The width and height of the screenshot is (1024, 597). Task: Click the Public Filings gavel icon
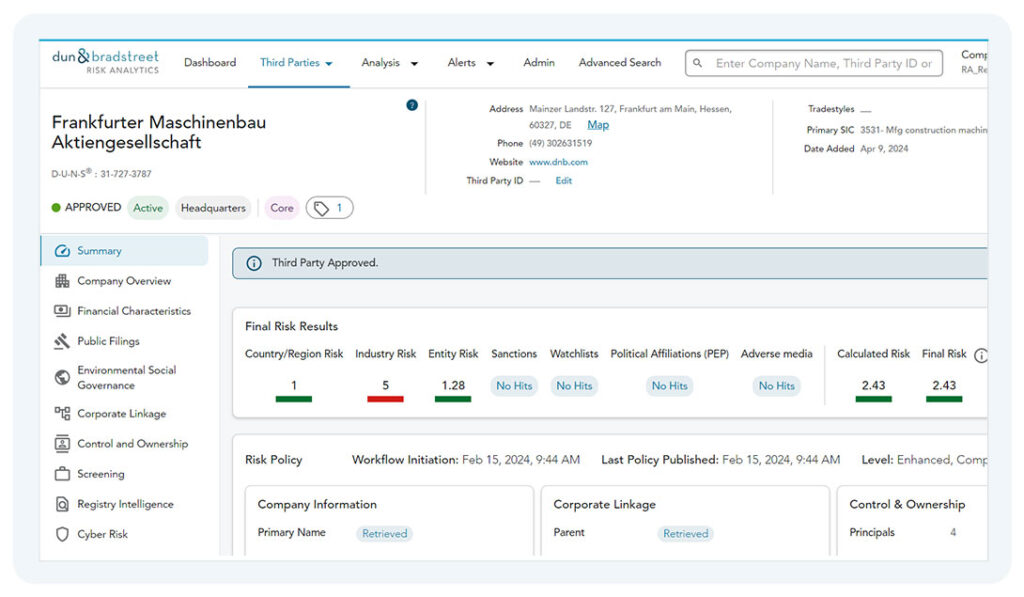(62, 341)
